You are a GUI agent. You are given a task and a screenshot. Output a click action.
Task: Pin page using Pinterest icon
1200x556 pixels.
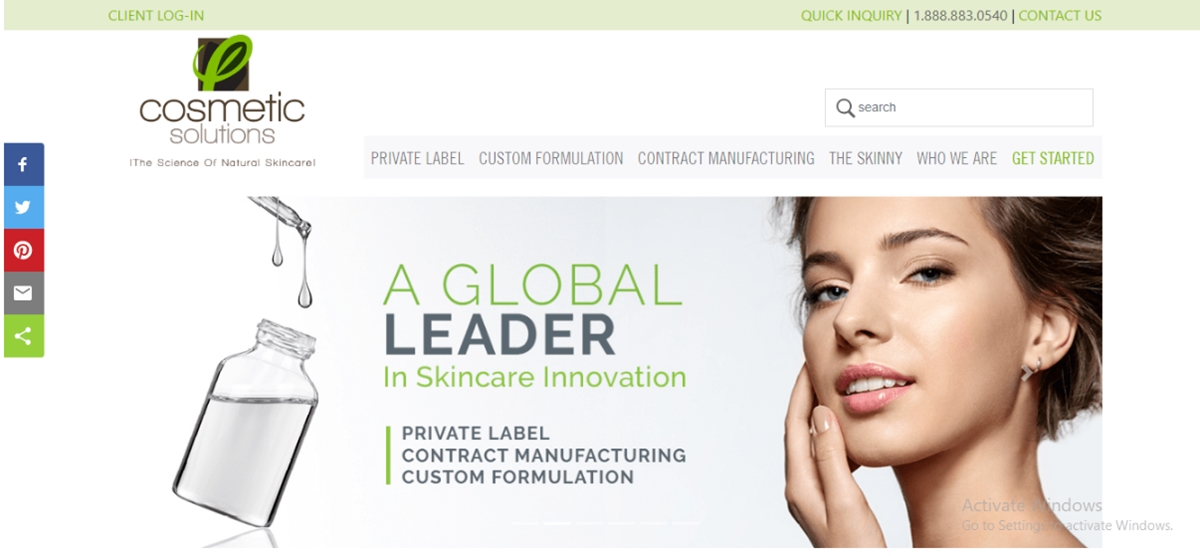(24, 250)
